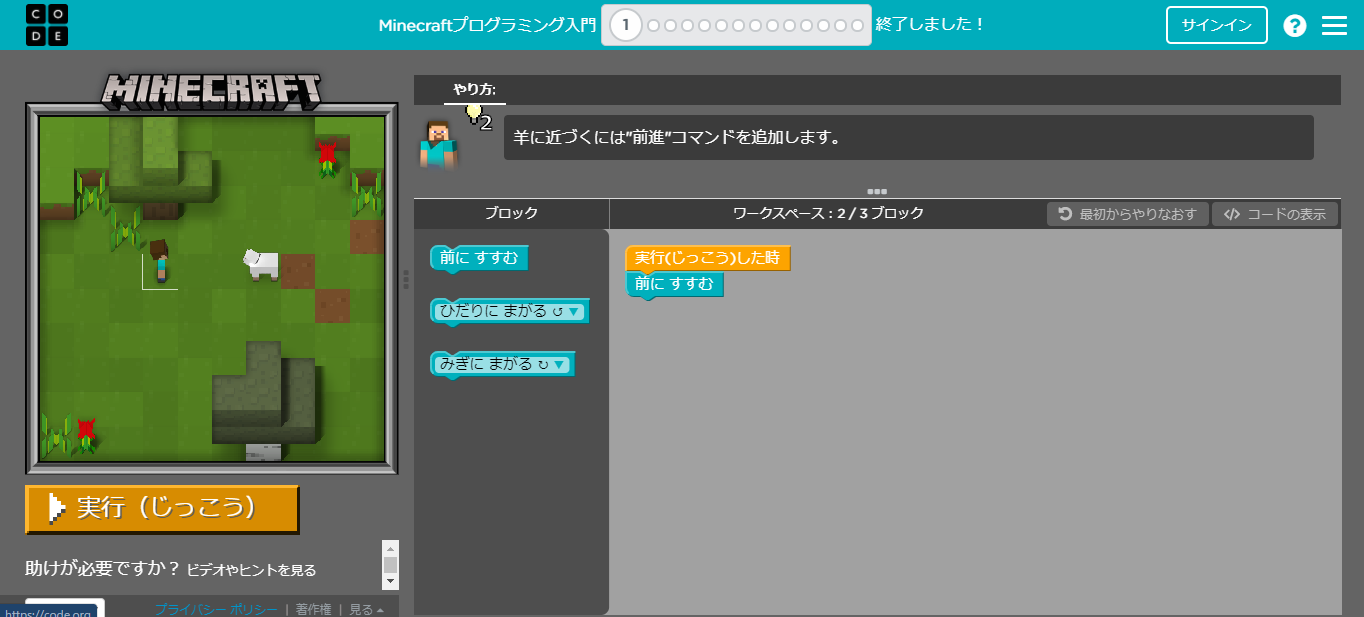Click the Minecraft logo
The image size is (1364, 617).
(211, 91)
